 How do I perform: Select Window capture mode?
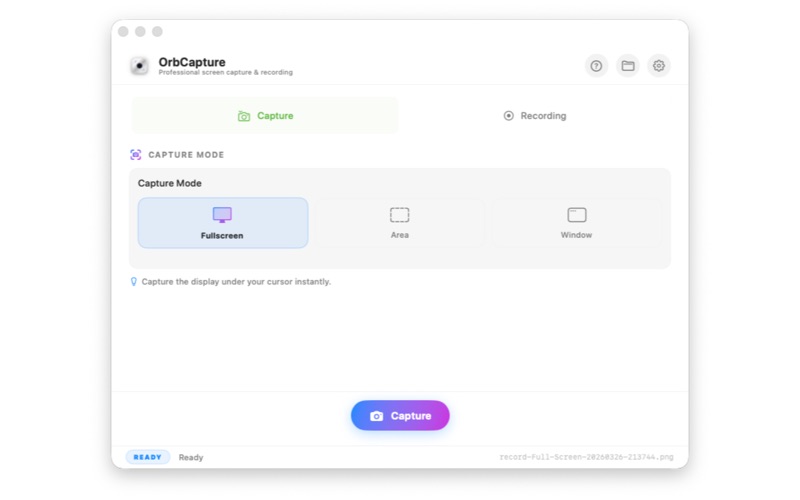point(577,223)
